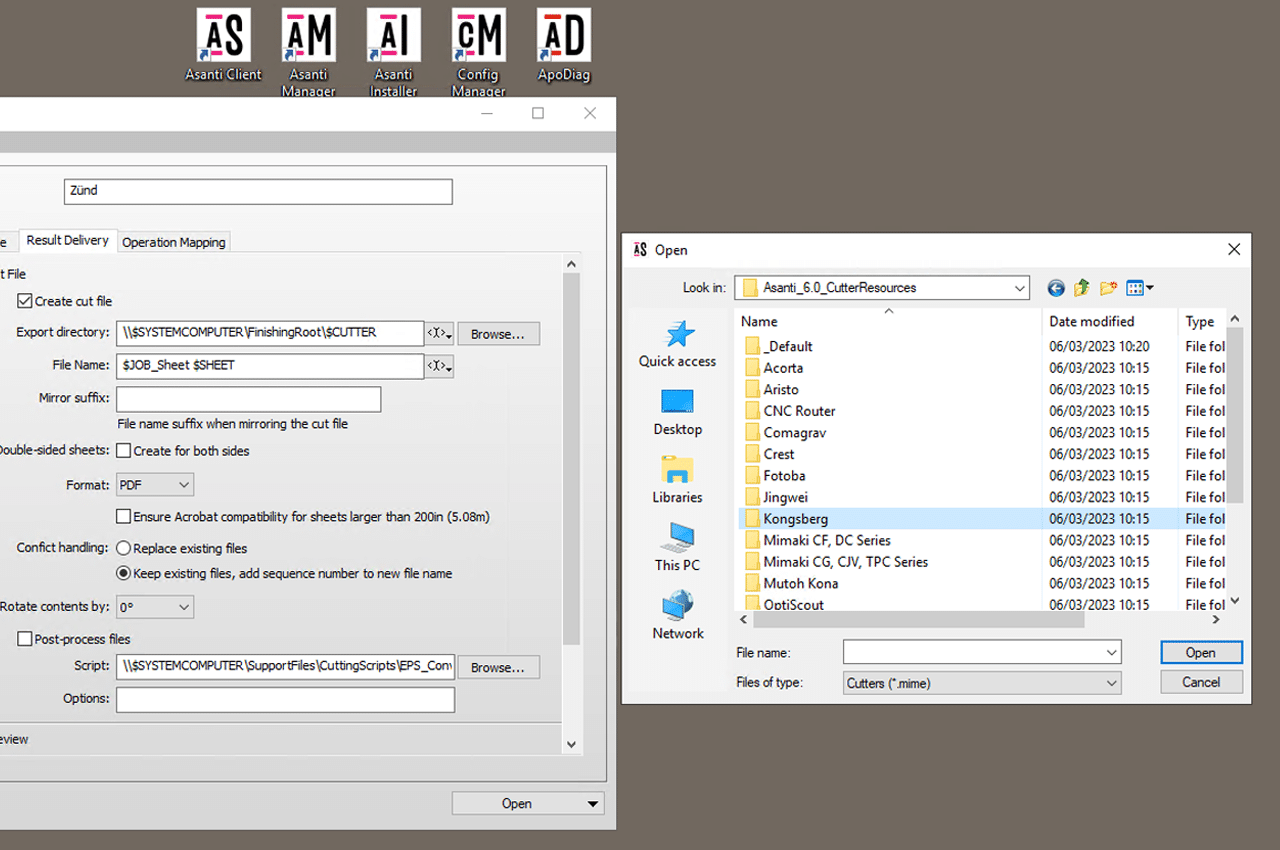This screenshot has width=1280, height=850.
Task: Click the Export directory path field
Action: point(270,333)
